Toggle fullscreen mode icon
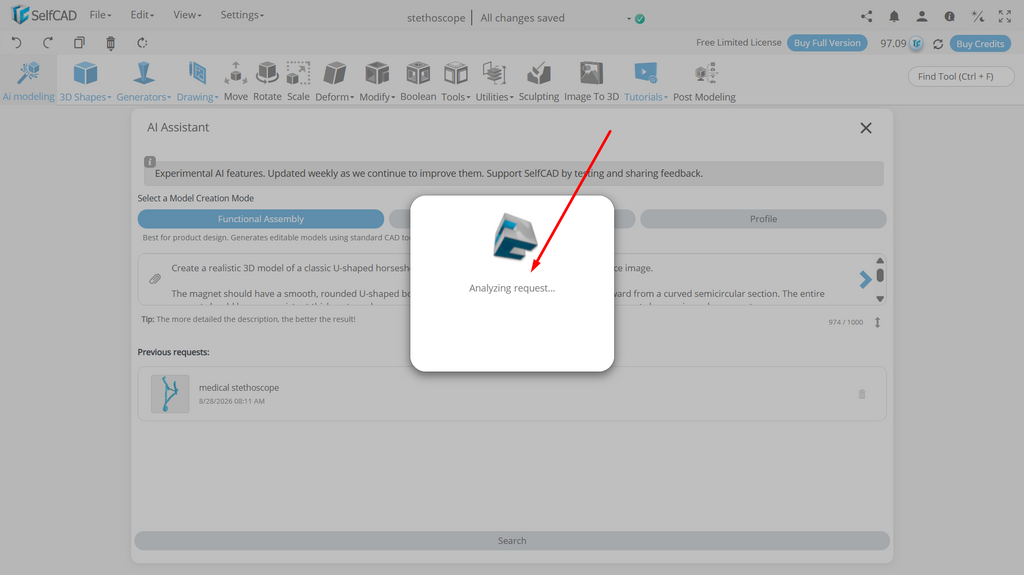1024x575 pixels. pos(1004,17)
